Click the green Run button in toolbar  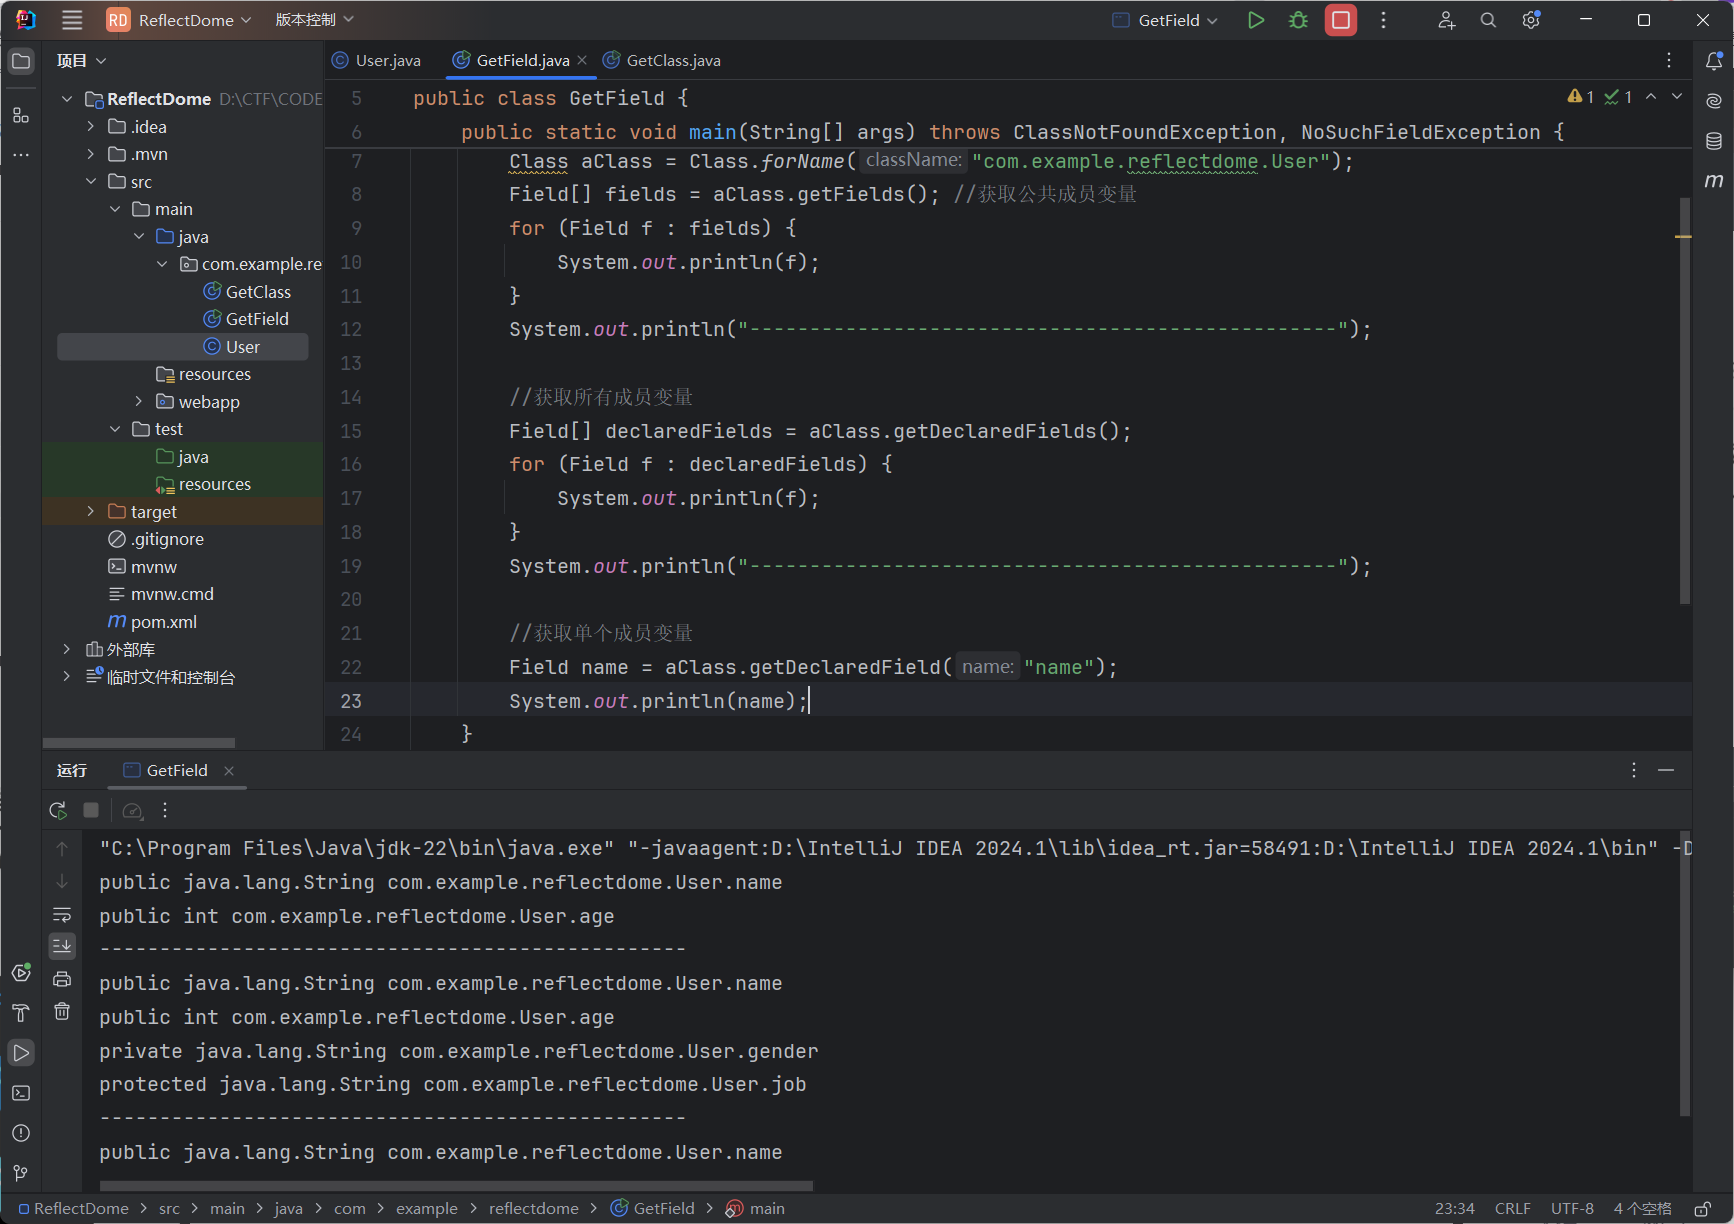1256,20
